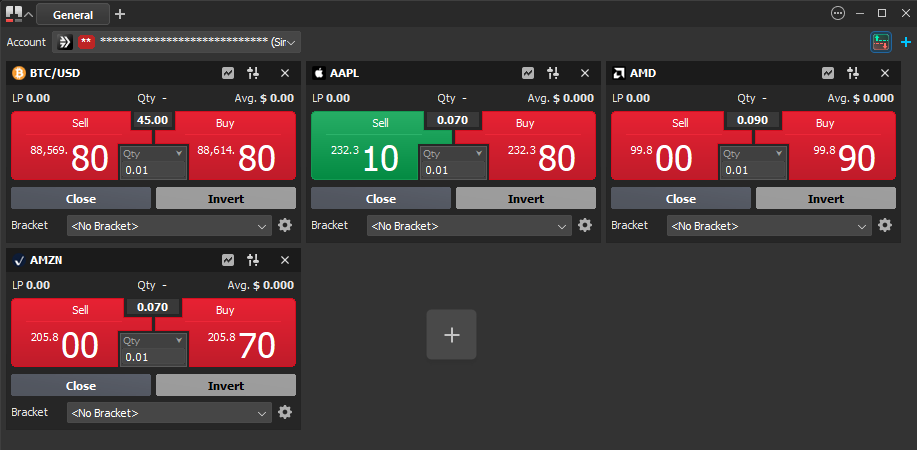The width and height of the screenshot is (917, 450).
Task: Open chart icon in BTC/USD panel
Action: [x=228, y=73]
